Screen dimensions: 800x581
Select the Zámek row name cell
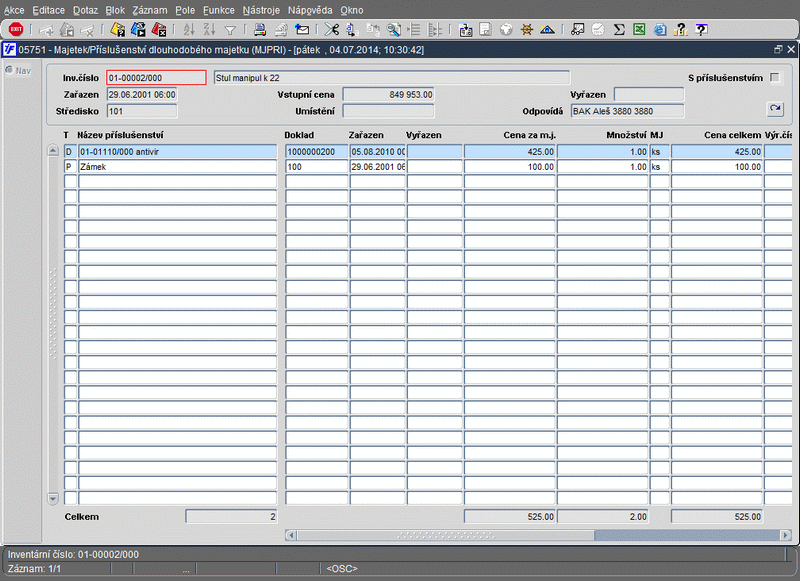point(178,166)
